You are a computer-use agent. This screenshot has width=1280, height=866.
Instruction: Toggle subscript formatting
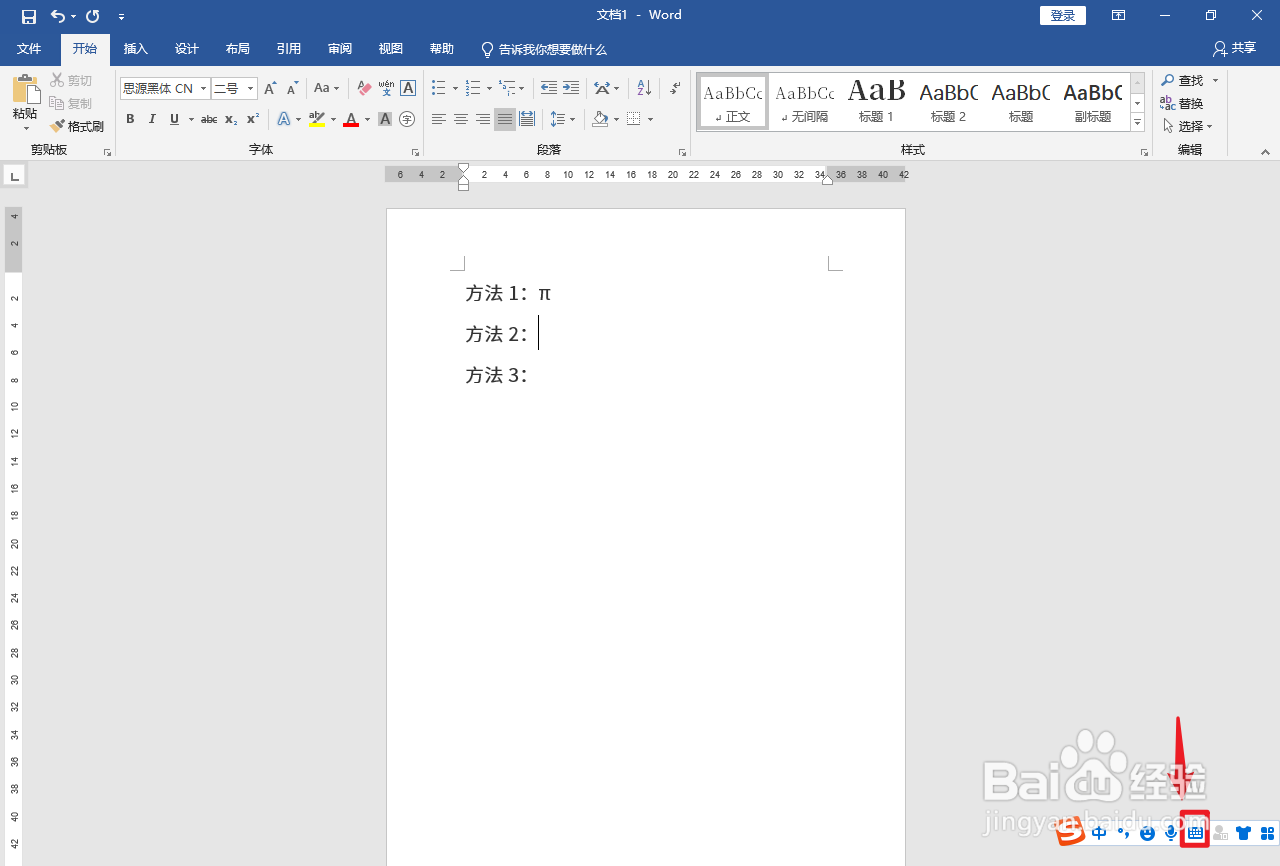click(x=231, y=119)
